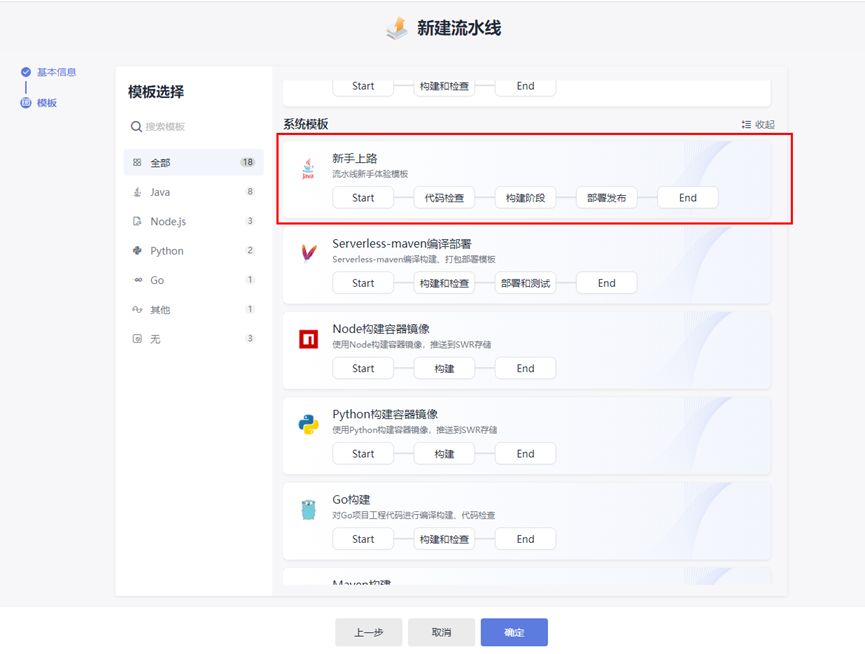
Task: Click the 取消 cancel button
Action: [441, 632]
